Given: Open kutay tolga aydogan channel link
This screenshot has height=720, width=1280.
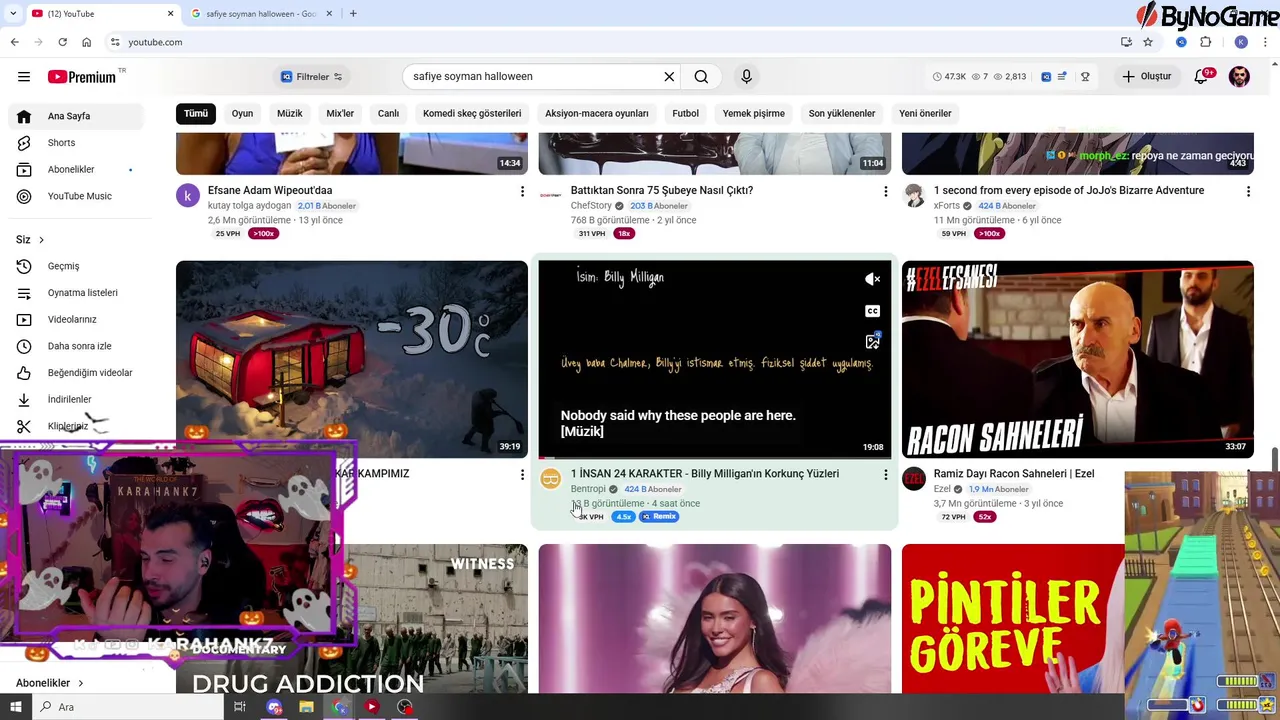Looking at the screenshot, I should [249, 206].
